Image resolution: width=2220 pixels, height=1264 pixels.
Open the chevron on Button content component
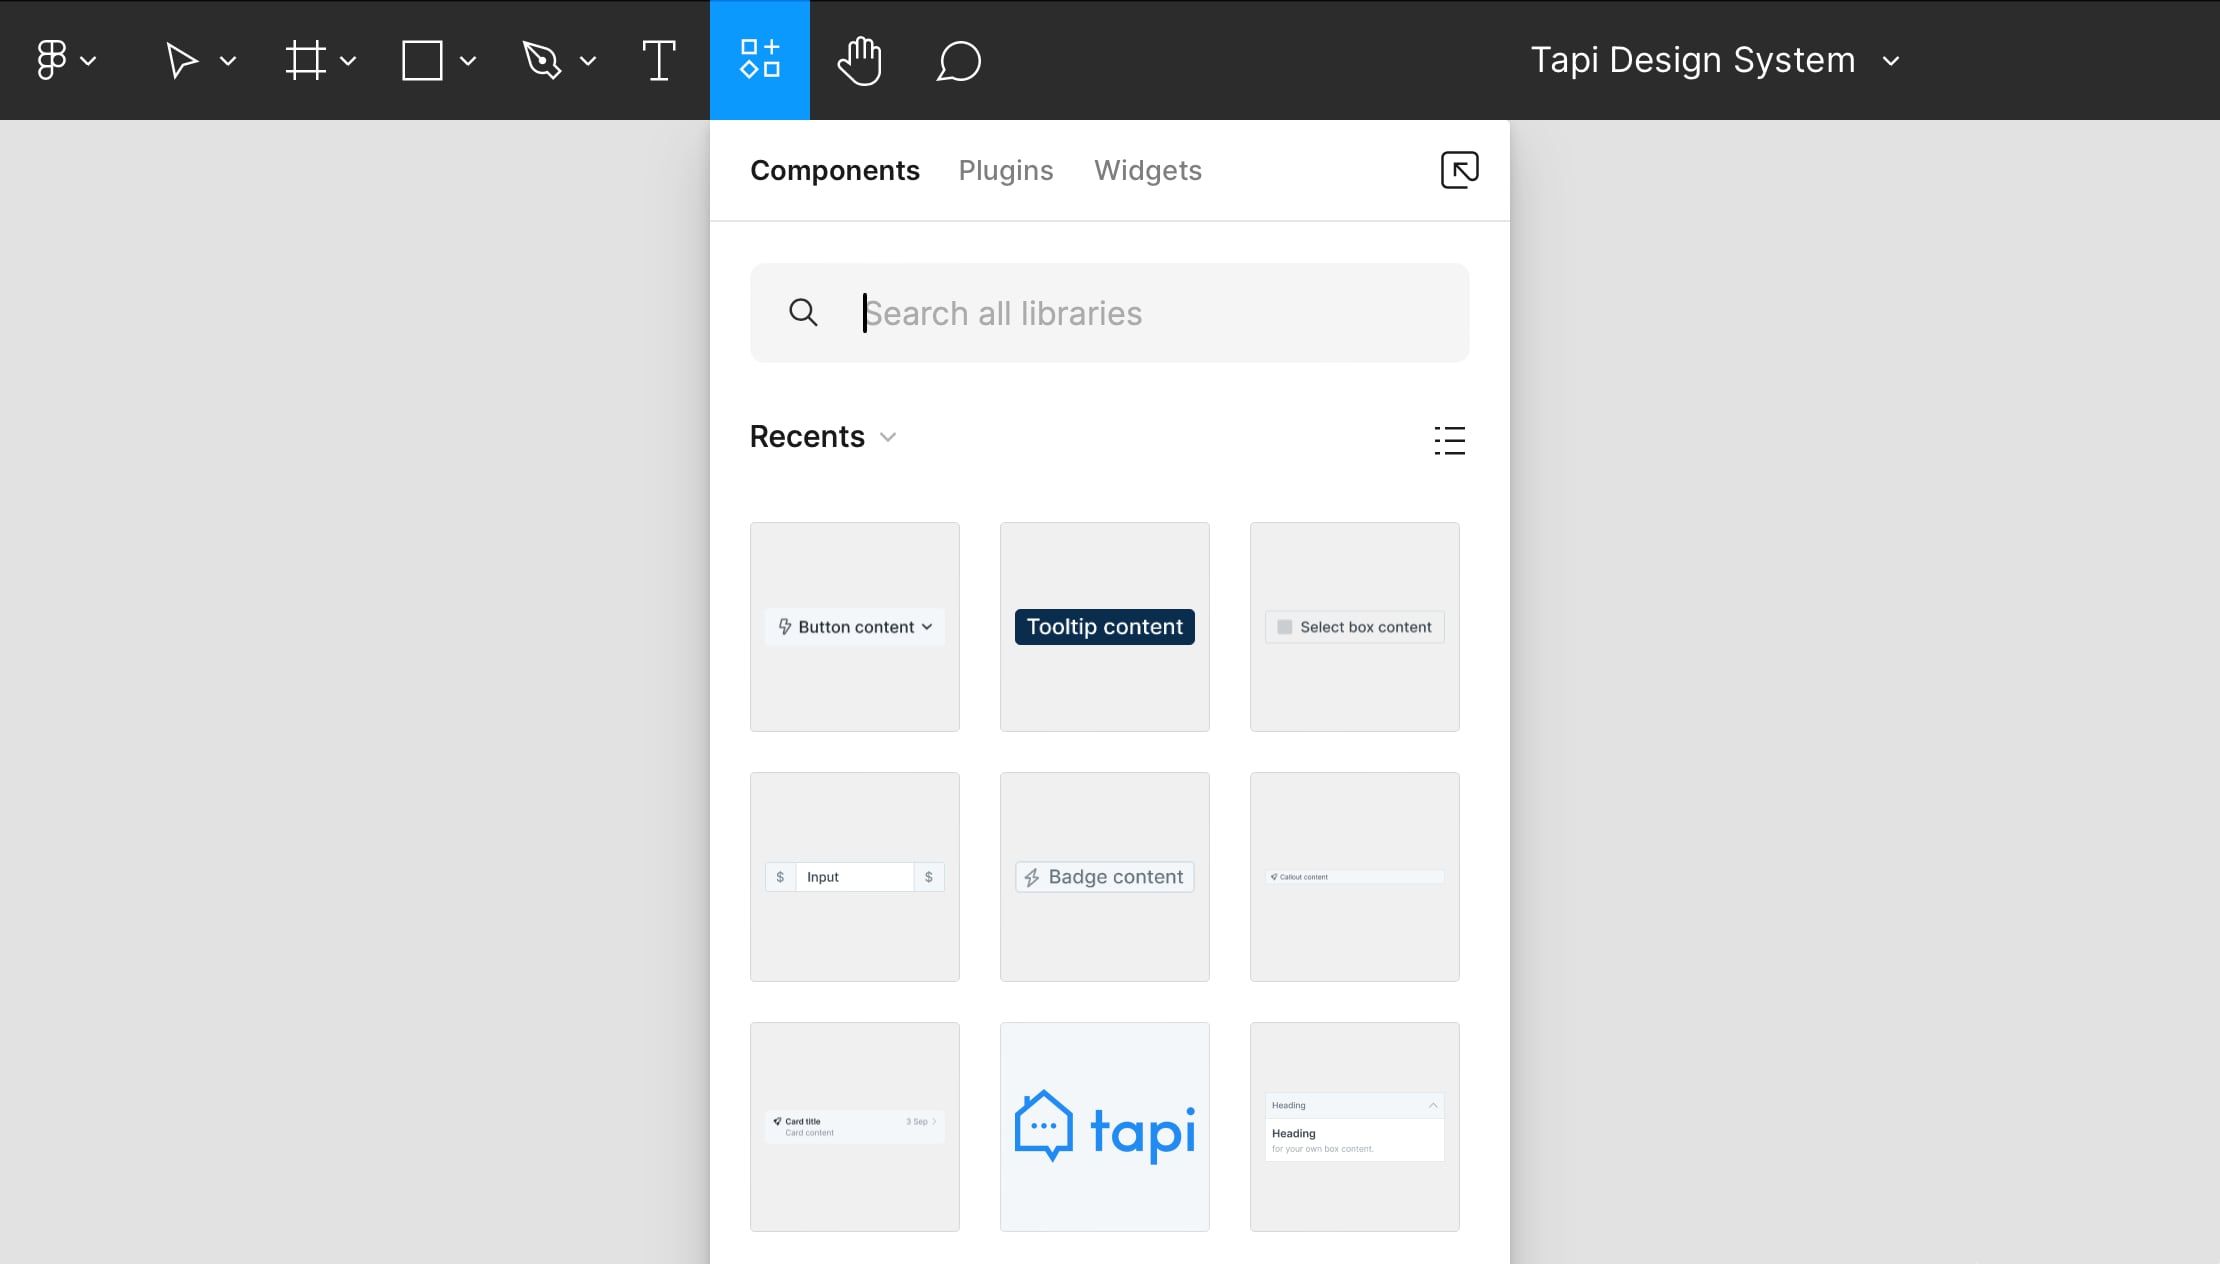929,627
